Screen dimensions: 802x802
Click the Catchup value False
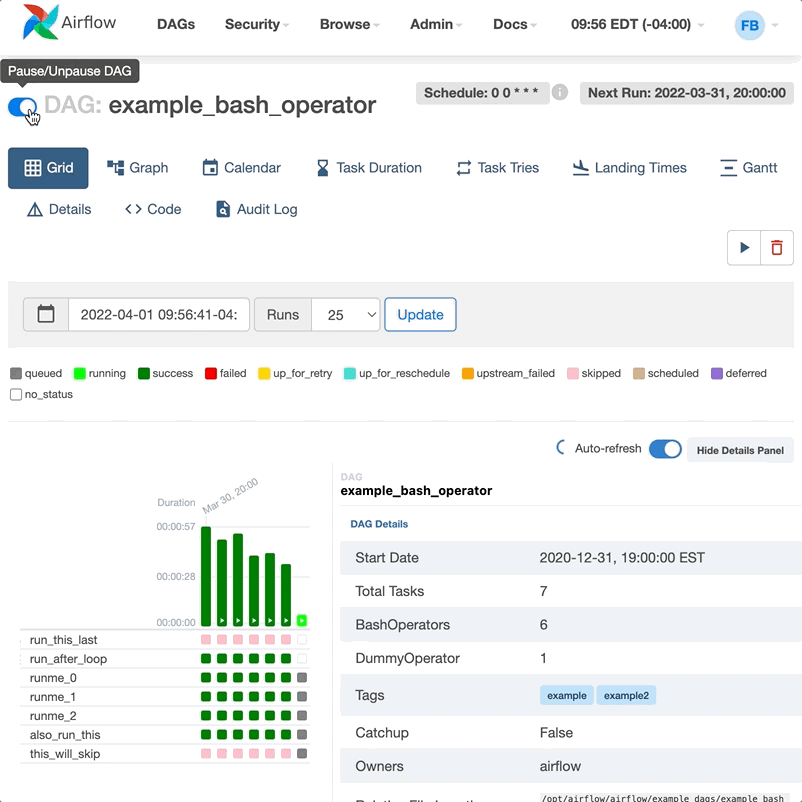pos(556,732)
